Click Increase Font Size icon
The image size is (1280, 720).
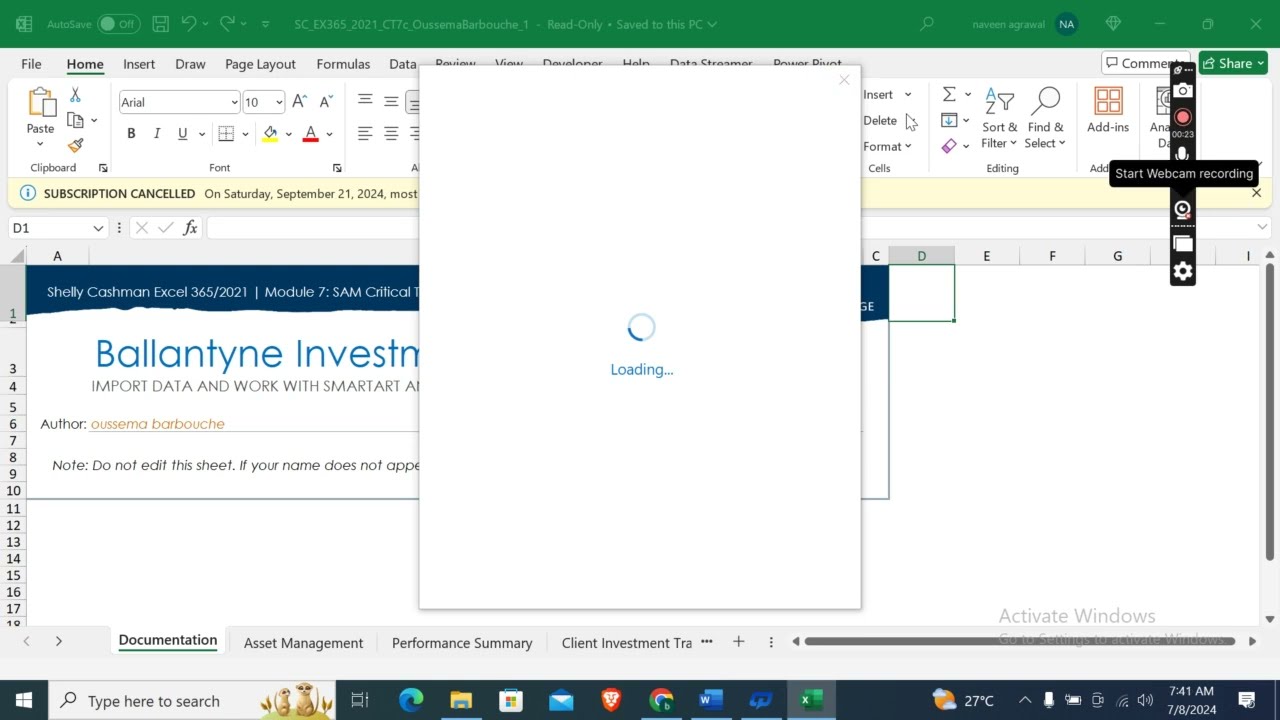click(x=300, y=102)
